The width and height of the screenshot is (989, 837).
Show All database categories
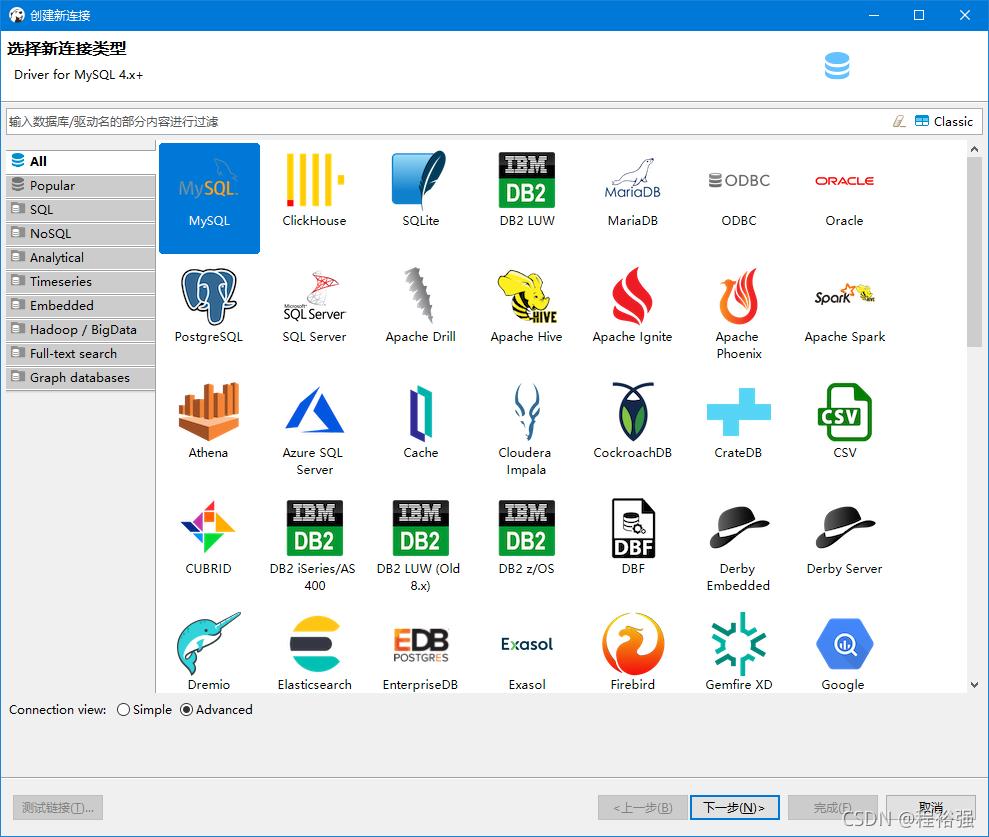click(x=81, y=161)
